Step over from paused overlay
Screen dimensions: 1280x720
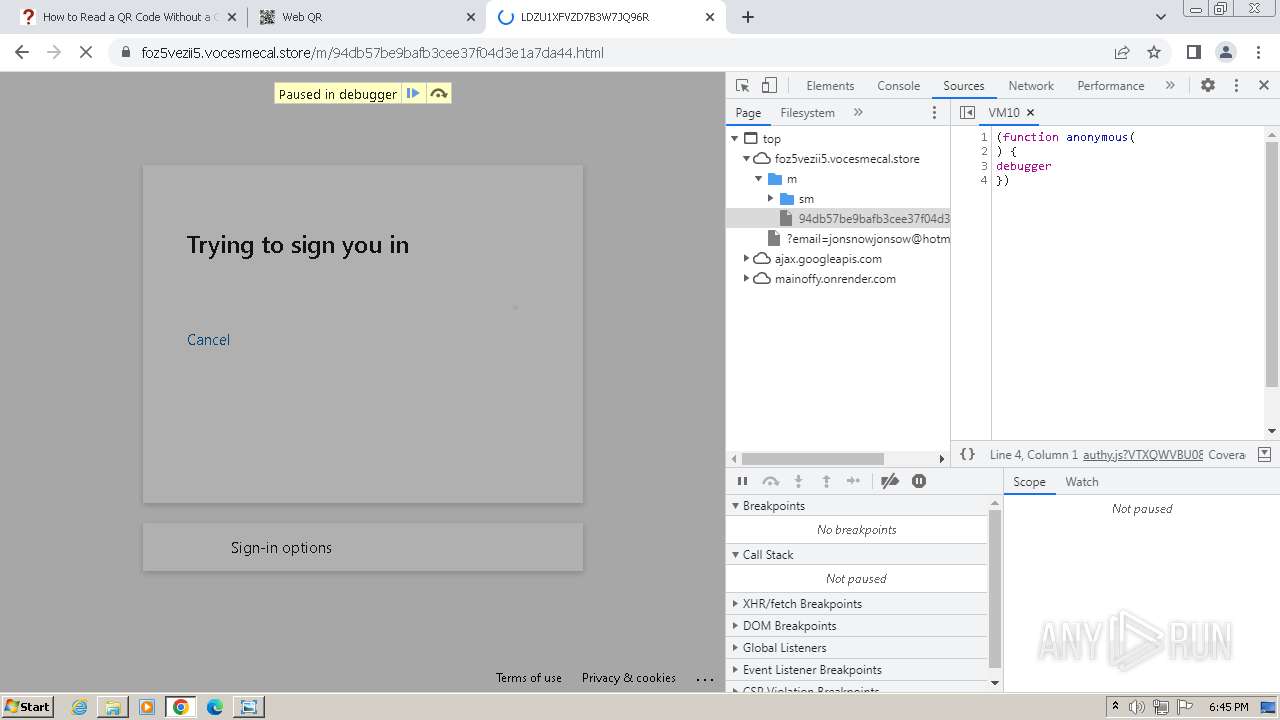point(439,94)
